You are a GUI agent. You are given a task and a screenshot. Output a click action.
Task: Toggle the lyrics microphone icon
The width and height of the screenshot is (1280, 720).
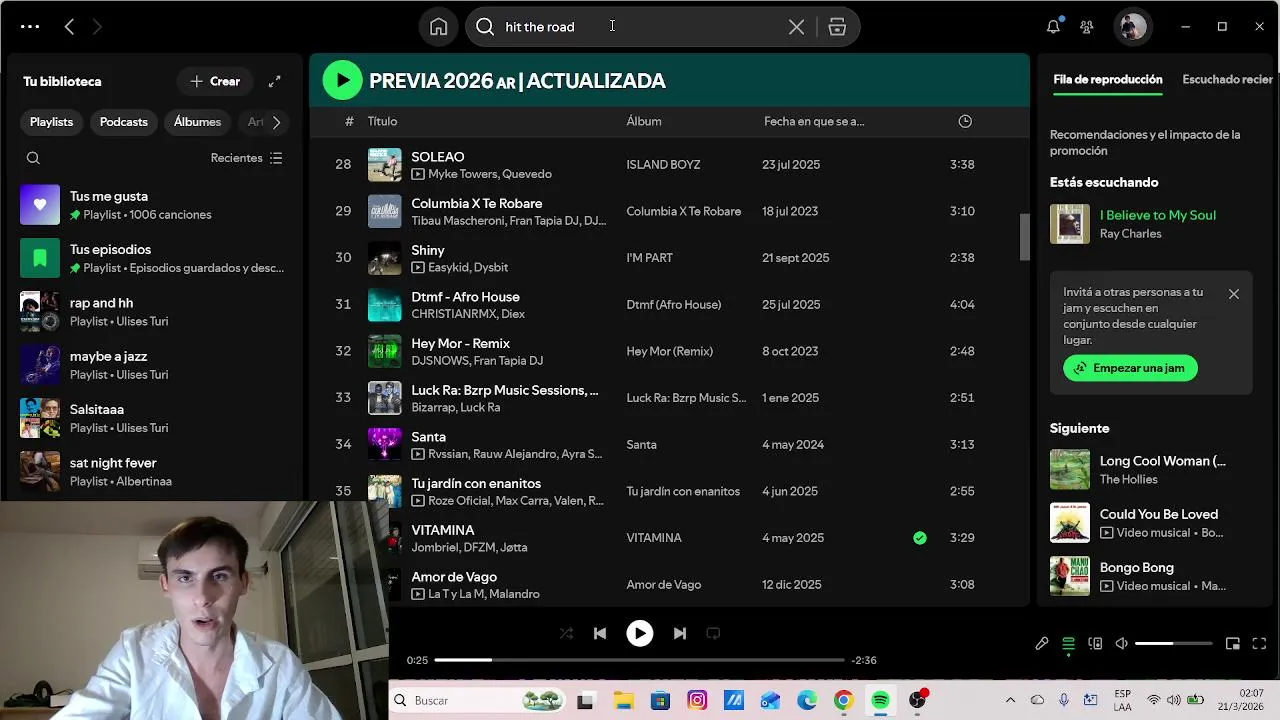[1041, 644]
